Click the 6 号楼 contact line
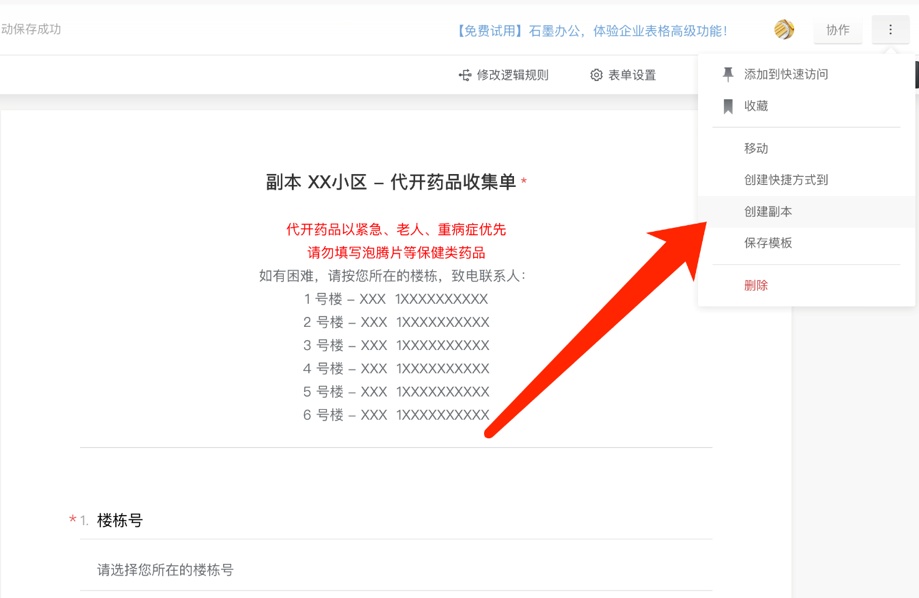919x598 pixels. pyautogui.click(x=396, y=415)
